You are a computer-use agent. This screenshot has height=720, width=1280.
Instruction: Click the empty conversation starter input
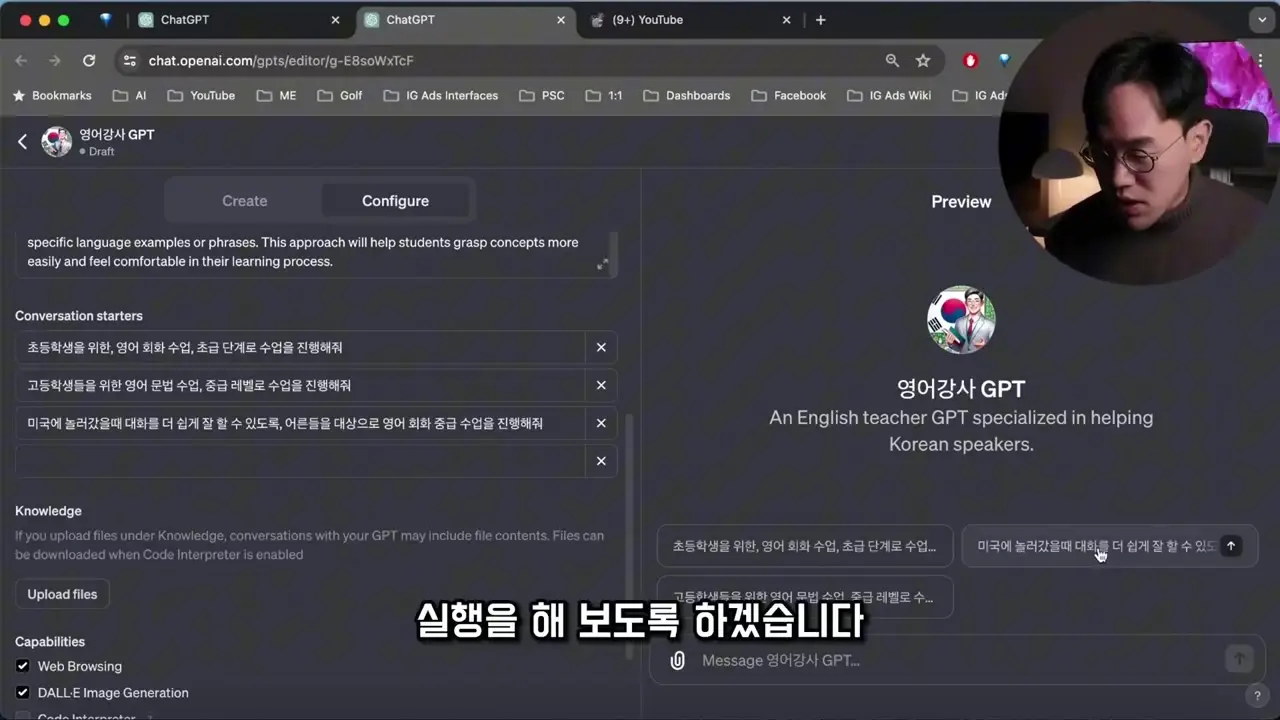(300, 461)
